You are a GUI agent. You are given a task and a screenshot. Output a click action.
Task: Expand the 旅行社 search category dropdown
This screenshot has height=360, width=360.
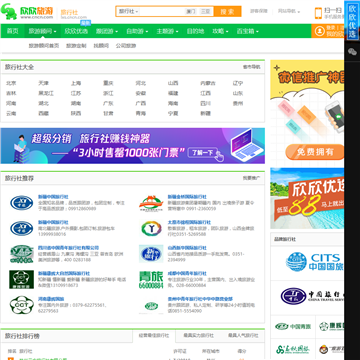(129, 11)
